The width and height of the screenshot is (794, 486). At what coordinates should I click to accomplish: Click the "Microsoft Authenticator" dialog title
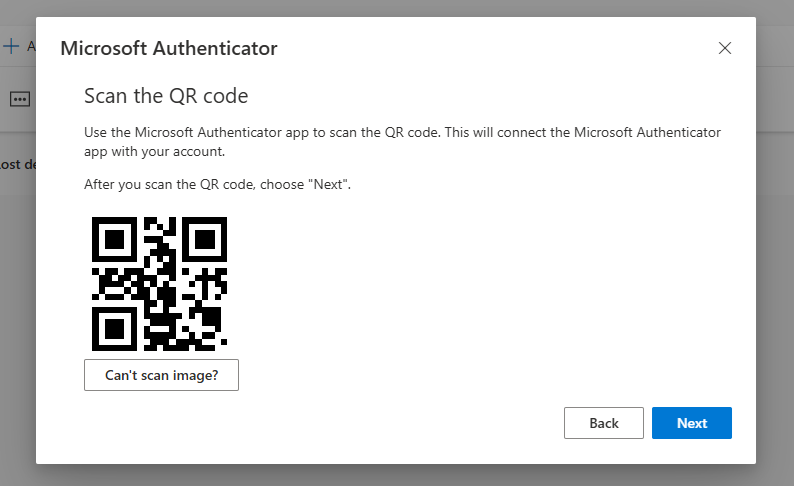click(x=169, y=48)
